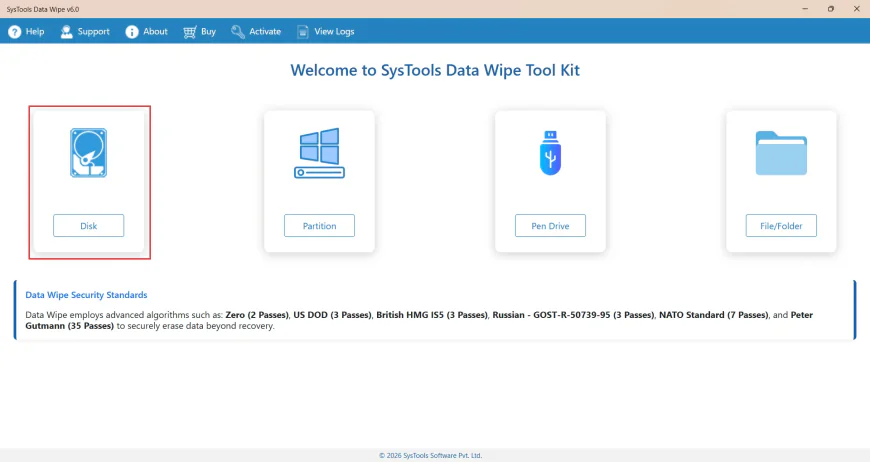Click the SysTools copyright footer text

[x=431, y=455]
